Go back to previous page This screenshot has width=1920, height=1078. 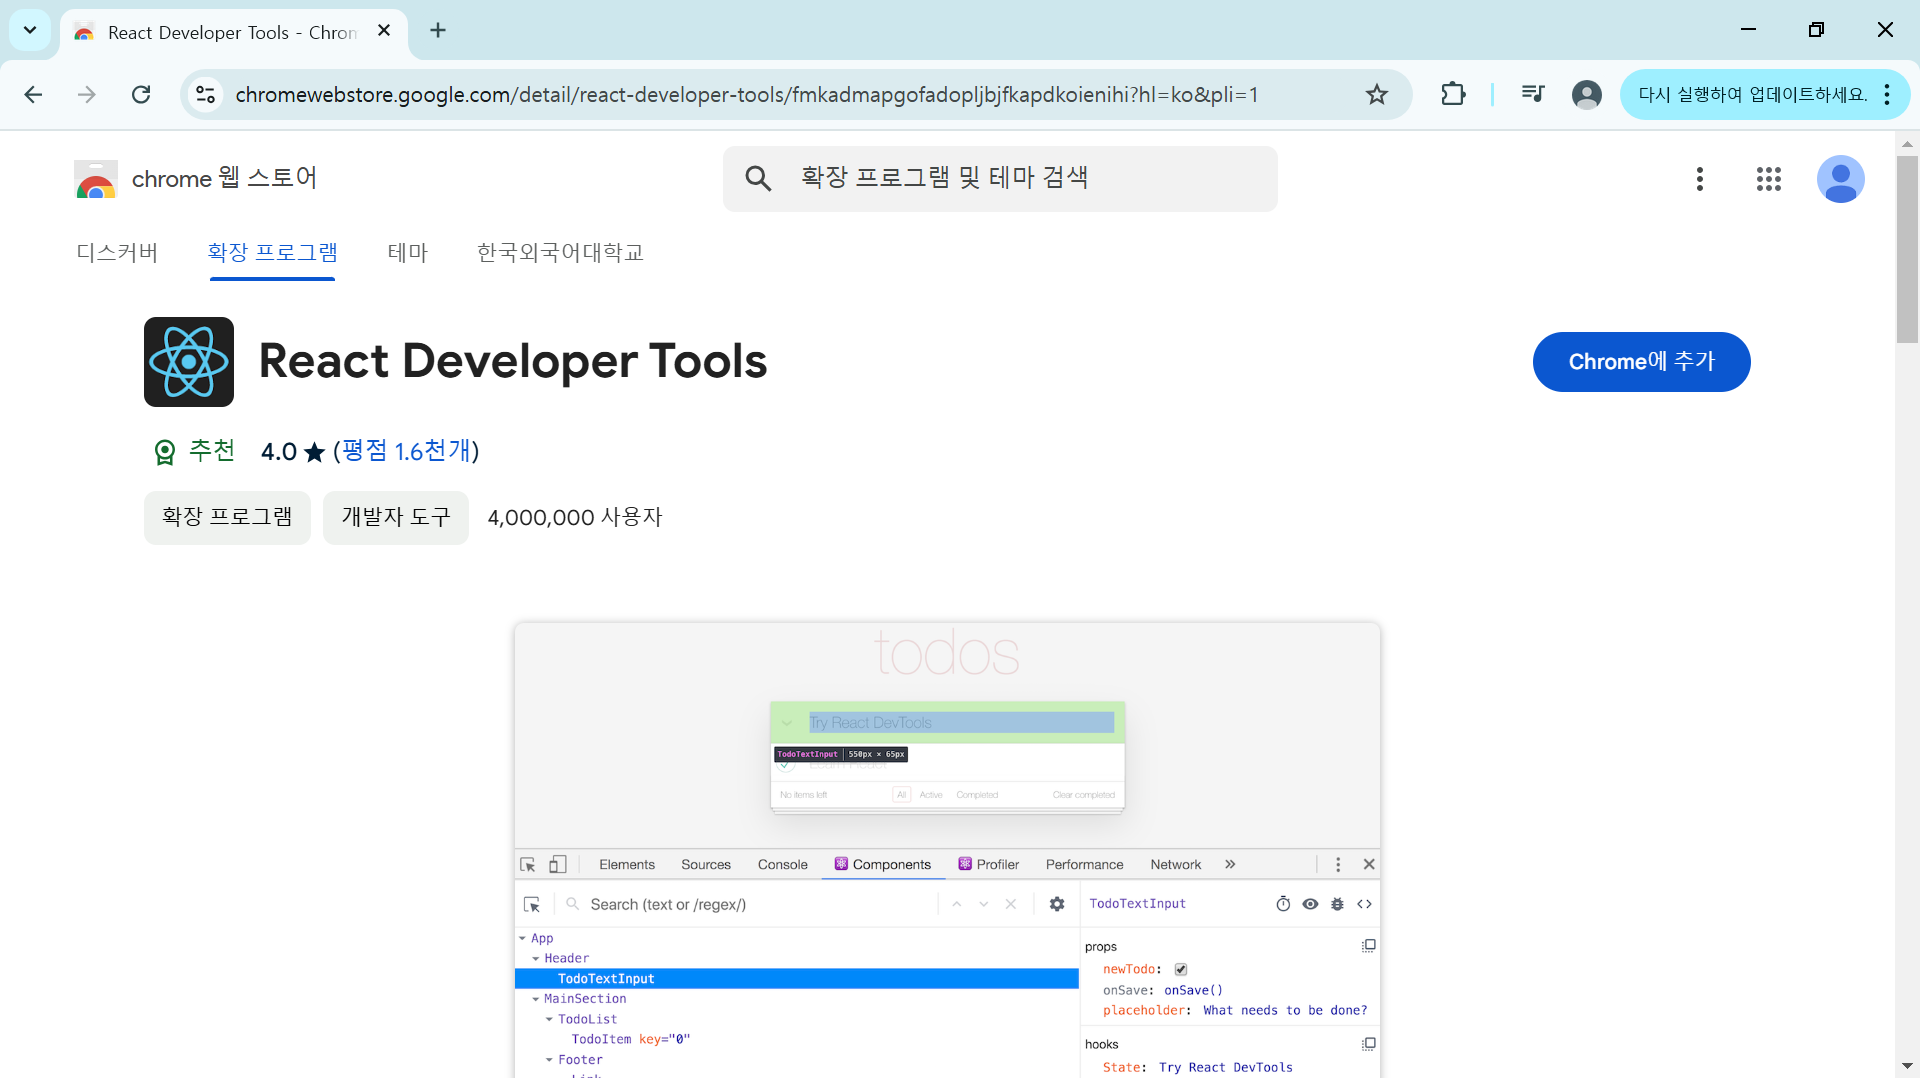click(x=33, y=94)
